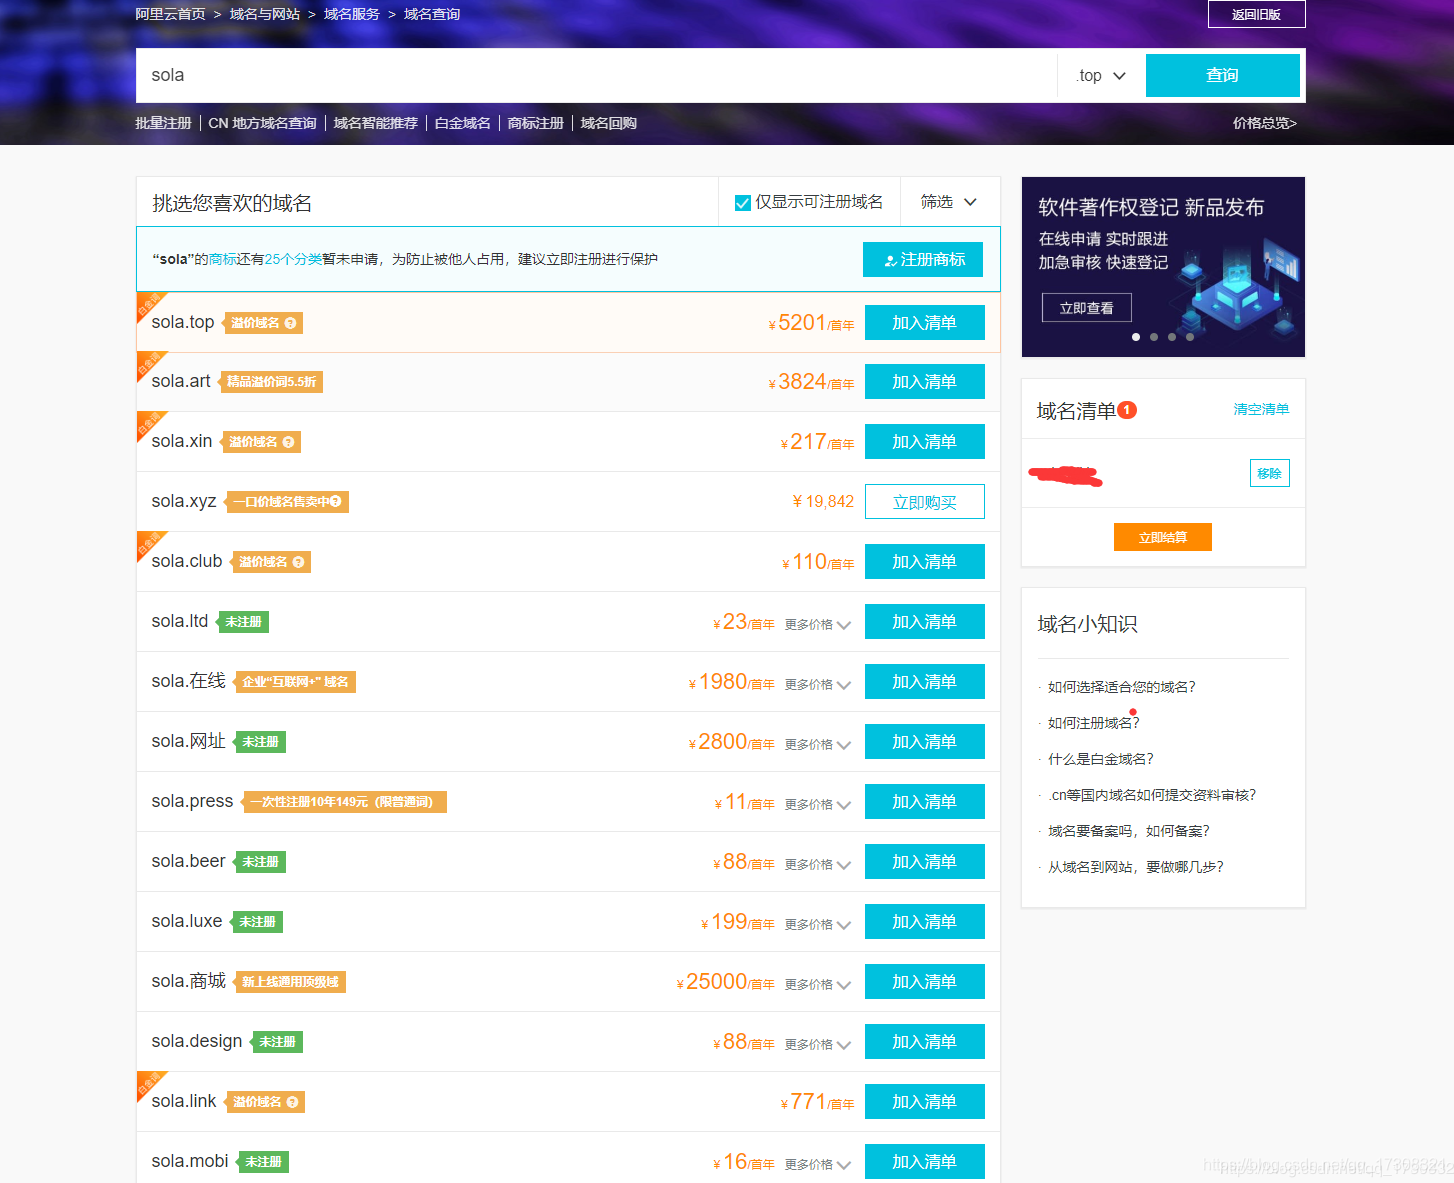The height and width of the screenshot is (1183, 1454).
Task: Uncheck the 仅显示可注册域名 checkbox
Action: click(x=742, y=202)
